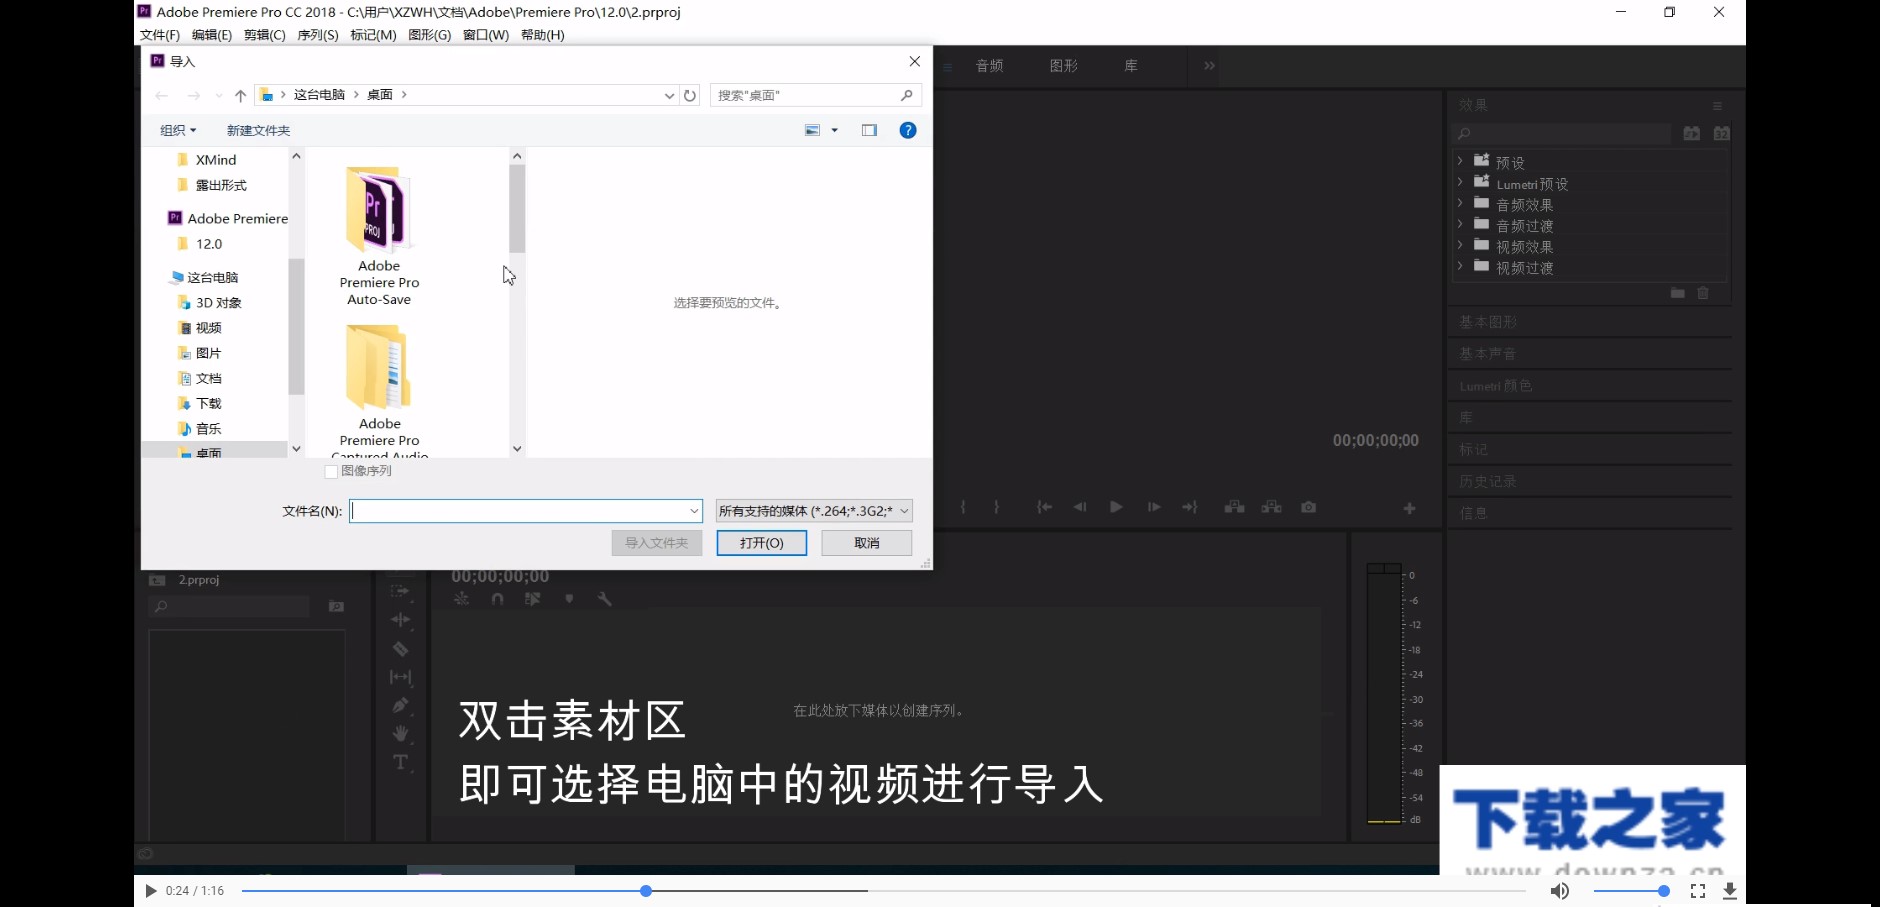The image size is (1880, 907).
Task: Toggle the 32-bit color effects filter
Action: [1722, 132]
